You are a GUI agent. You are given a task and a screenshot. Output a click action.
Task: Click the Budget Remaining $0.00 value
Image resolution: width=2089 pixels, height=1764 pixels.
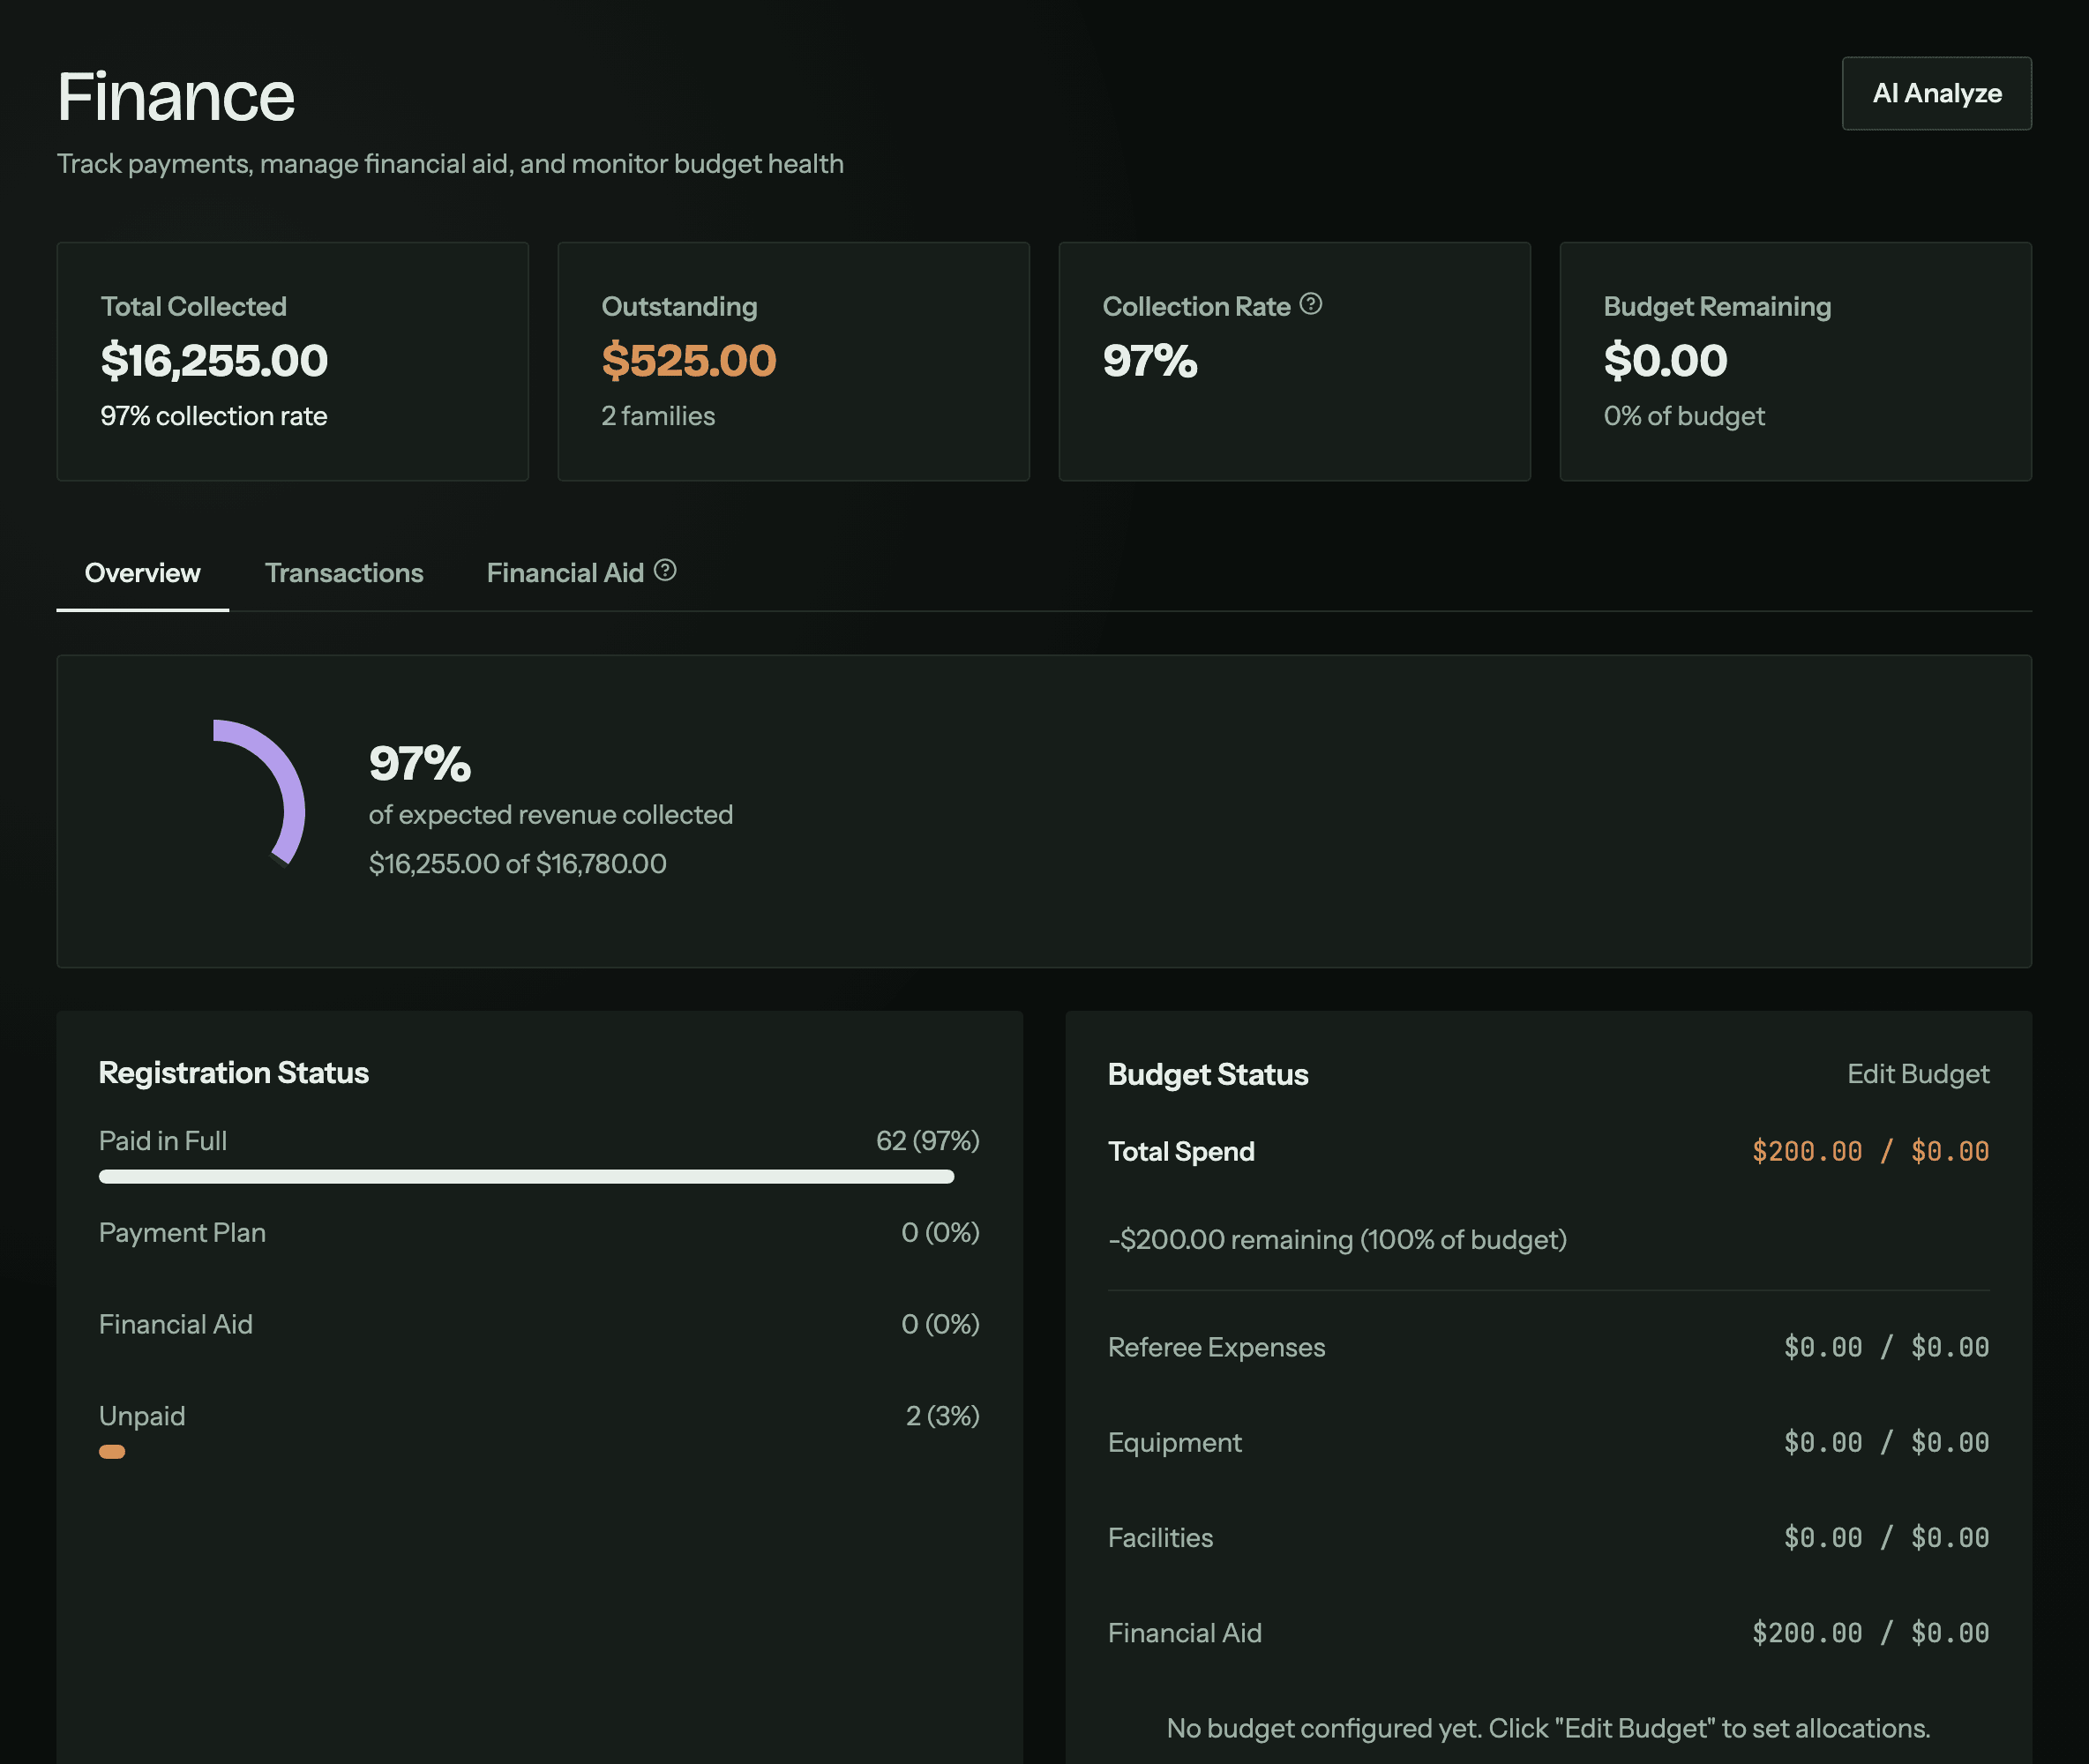coord(1665,361)
